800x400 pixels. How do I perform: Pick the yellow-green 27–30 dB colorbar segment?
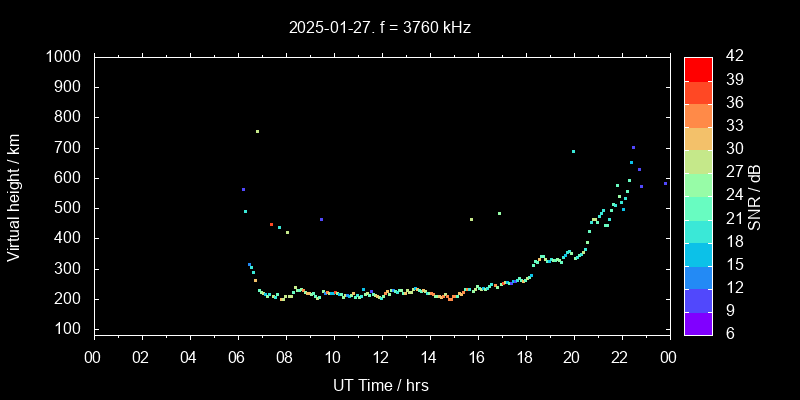[698, 160]
